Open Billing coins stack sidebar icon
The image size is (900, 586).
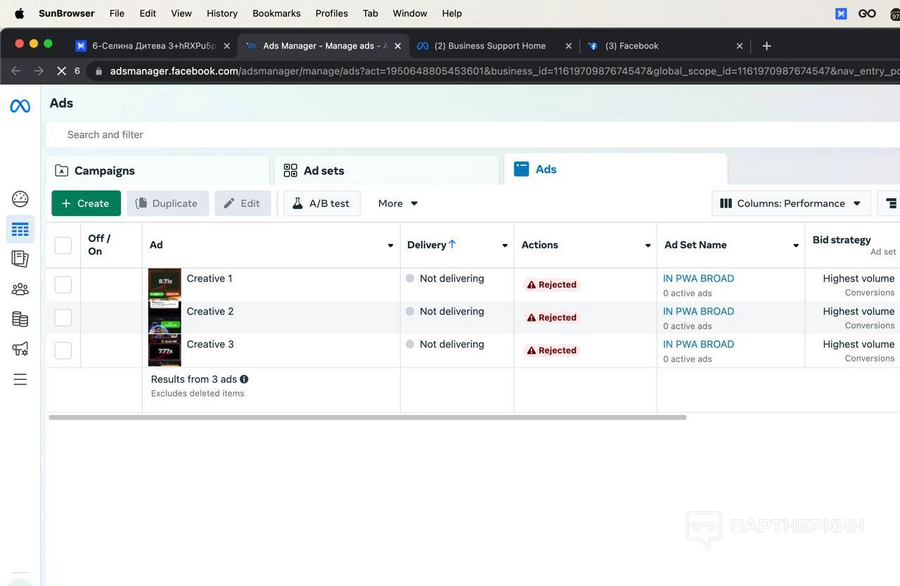pyautogui.click(x=20, y=319)
